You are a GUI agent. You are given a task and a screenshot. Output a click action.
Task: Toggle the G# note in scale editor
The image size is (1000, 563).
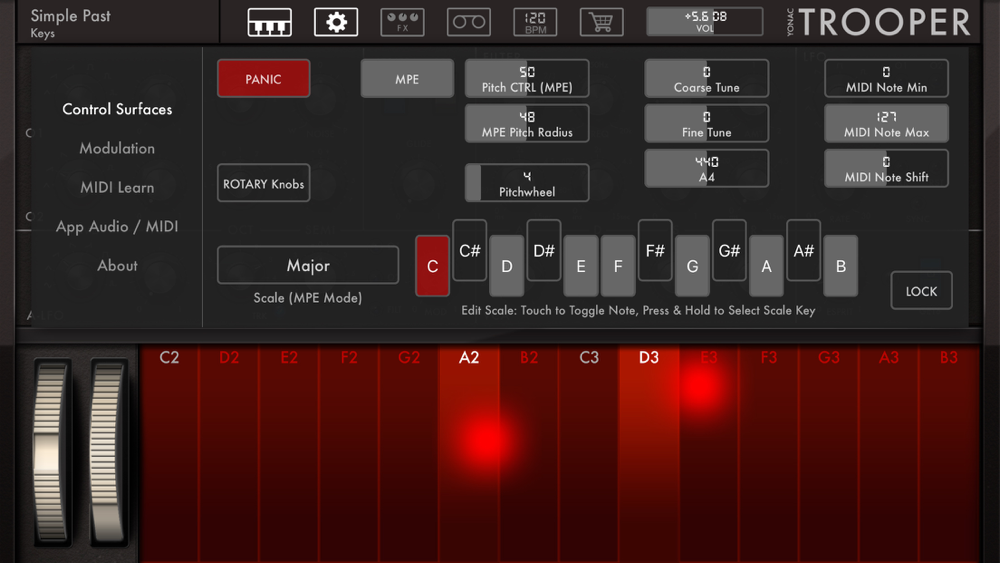click(x=730, y=250)
